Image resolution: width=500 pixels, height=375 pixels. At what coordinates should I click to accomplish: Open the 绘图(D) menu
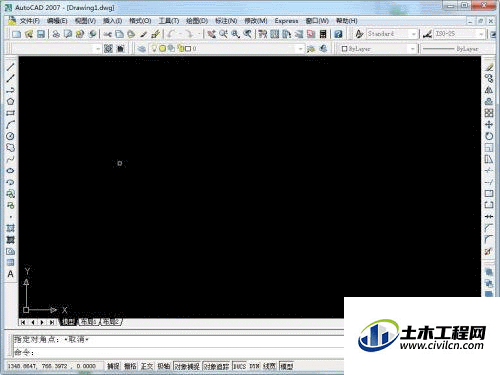[x=197, y=21]
